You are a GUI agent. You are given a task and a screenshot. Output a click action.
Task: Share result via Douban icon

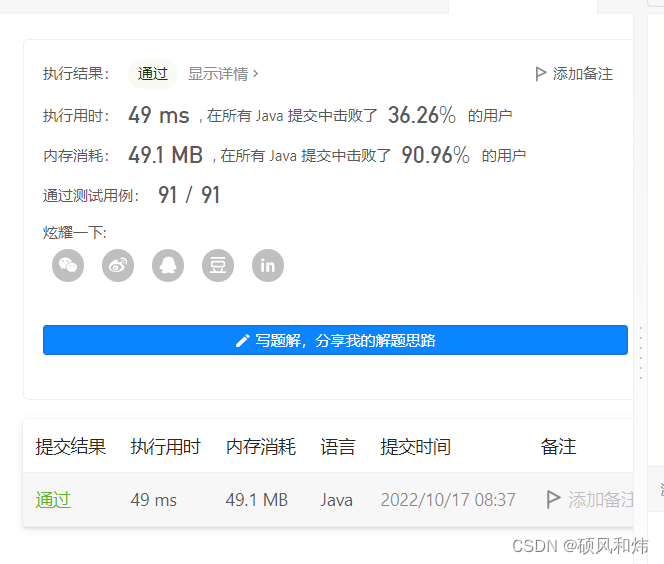click(x=218, y=265)
